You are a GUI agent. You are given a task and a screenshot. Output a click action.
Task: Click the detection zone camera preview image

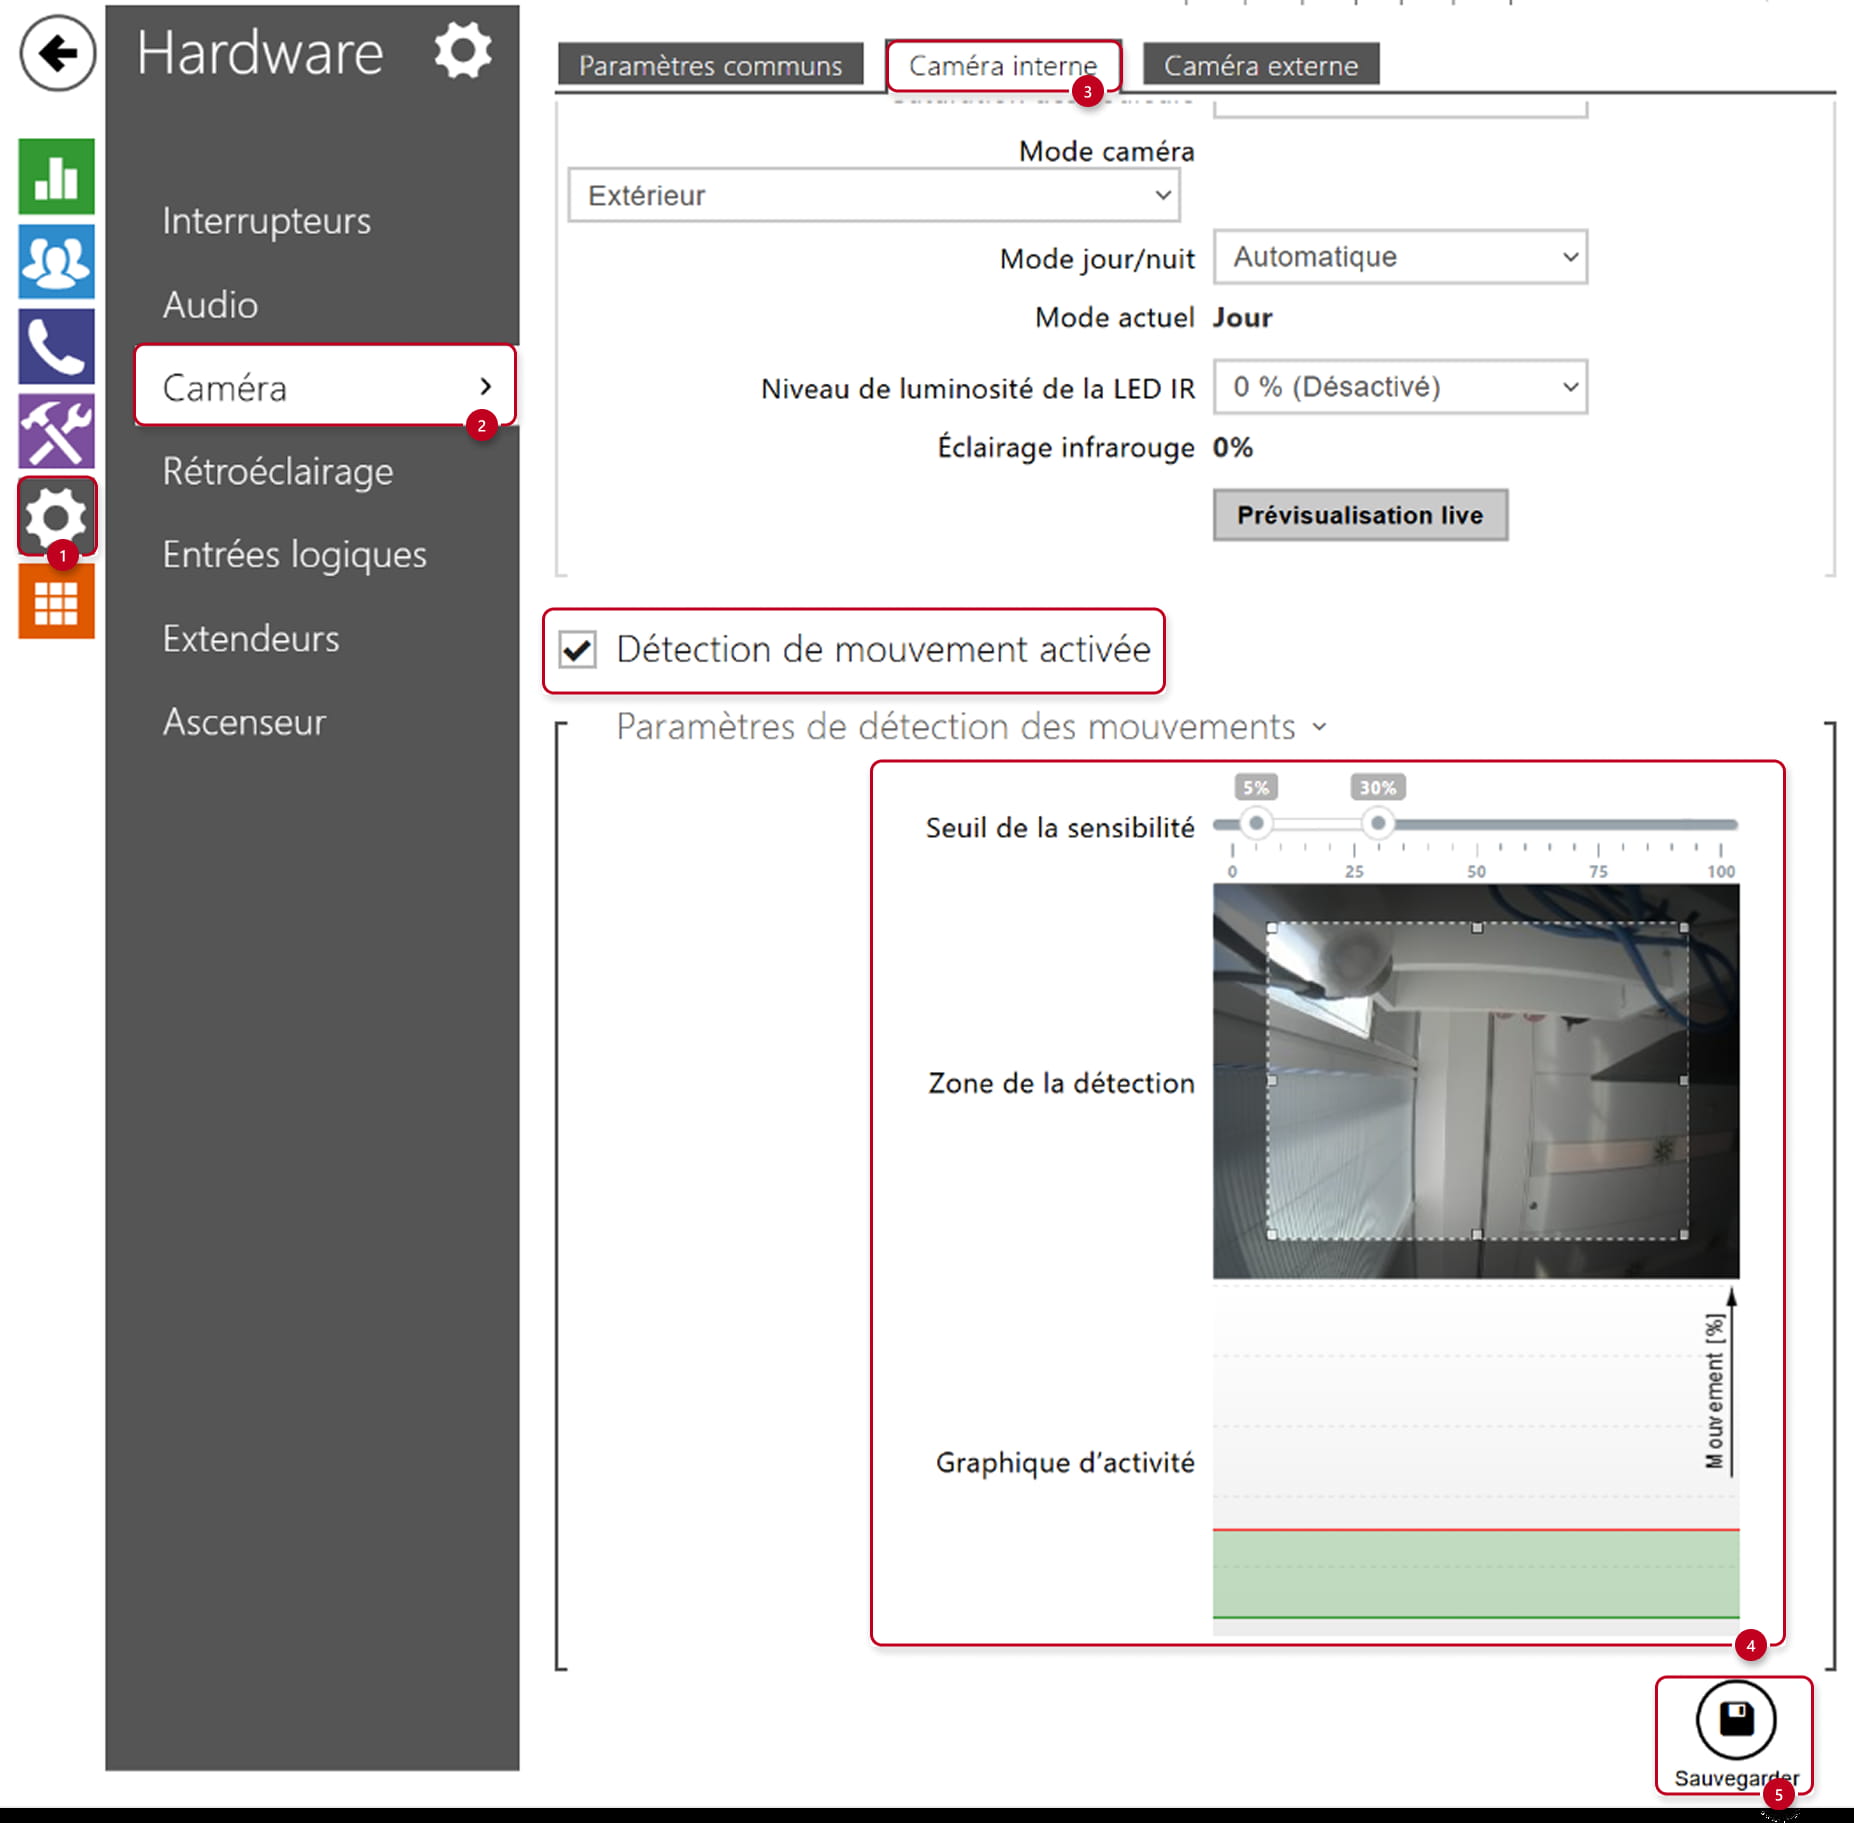pyautogui.click(x=1476, y=1081)
